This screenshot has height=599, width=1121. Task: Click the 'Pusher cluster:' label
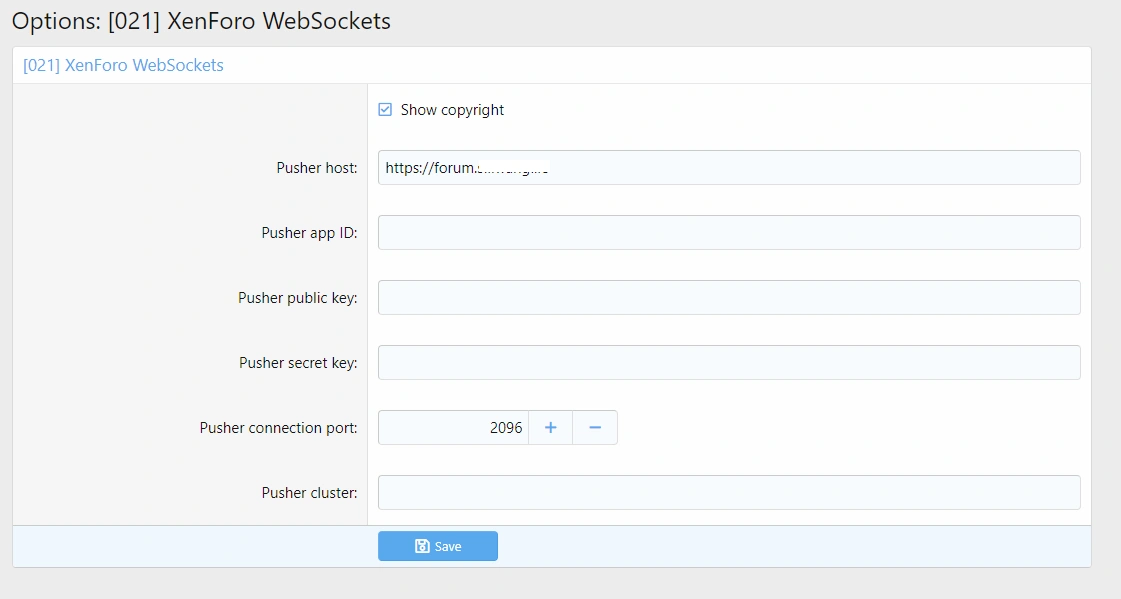coord(309,493)
